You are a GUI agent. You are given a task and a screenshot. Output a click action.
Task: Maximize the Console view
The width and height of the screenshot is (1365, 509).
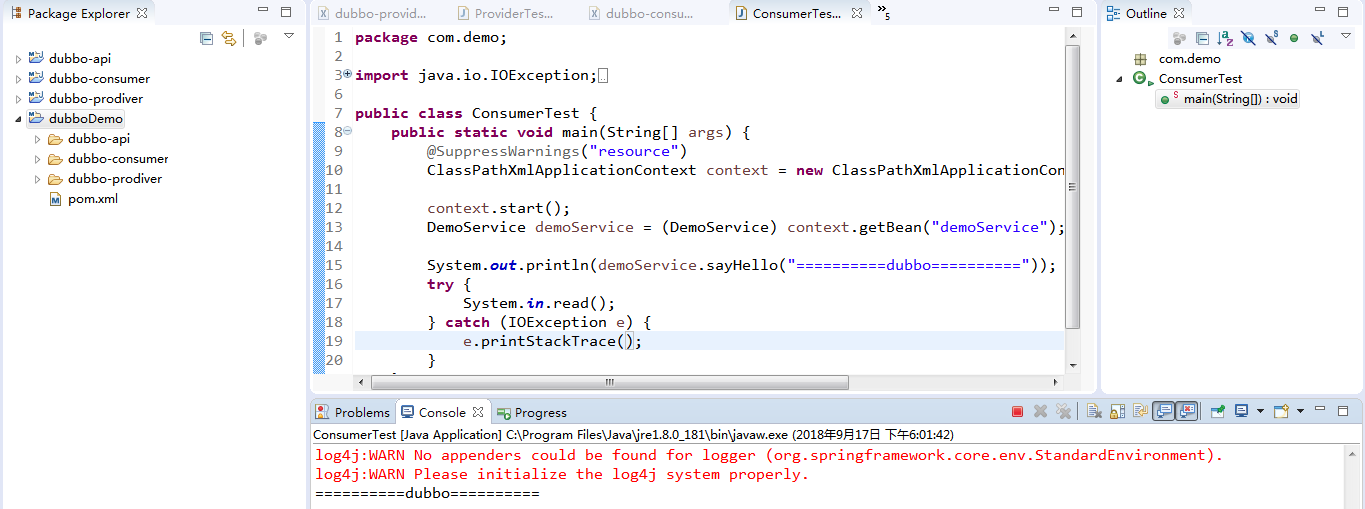tap(1343, 411)
